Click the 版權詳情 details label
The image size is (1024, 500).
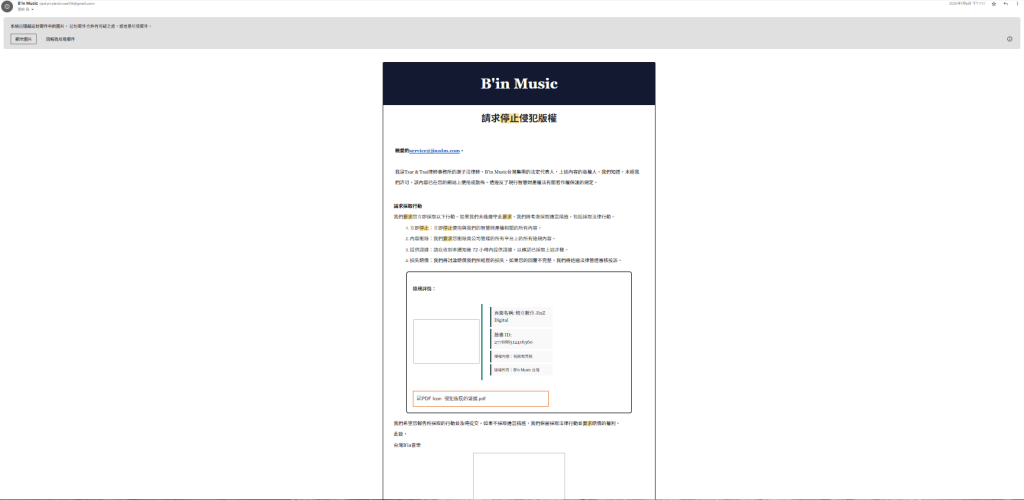(424, 288)
